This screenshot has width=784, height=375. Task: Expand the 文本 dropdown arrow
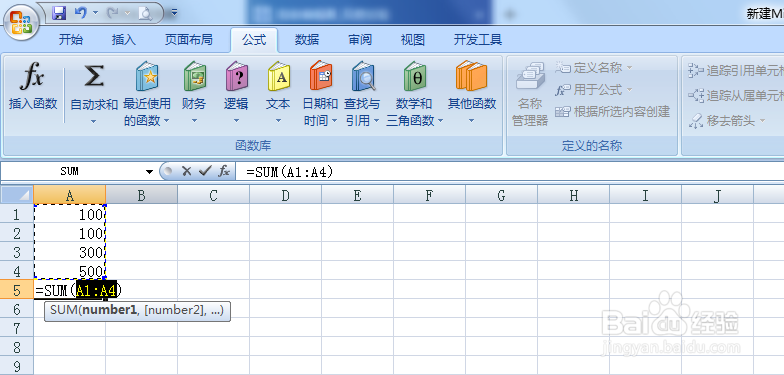[278, 121]
